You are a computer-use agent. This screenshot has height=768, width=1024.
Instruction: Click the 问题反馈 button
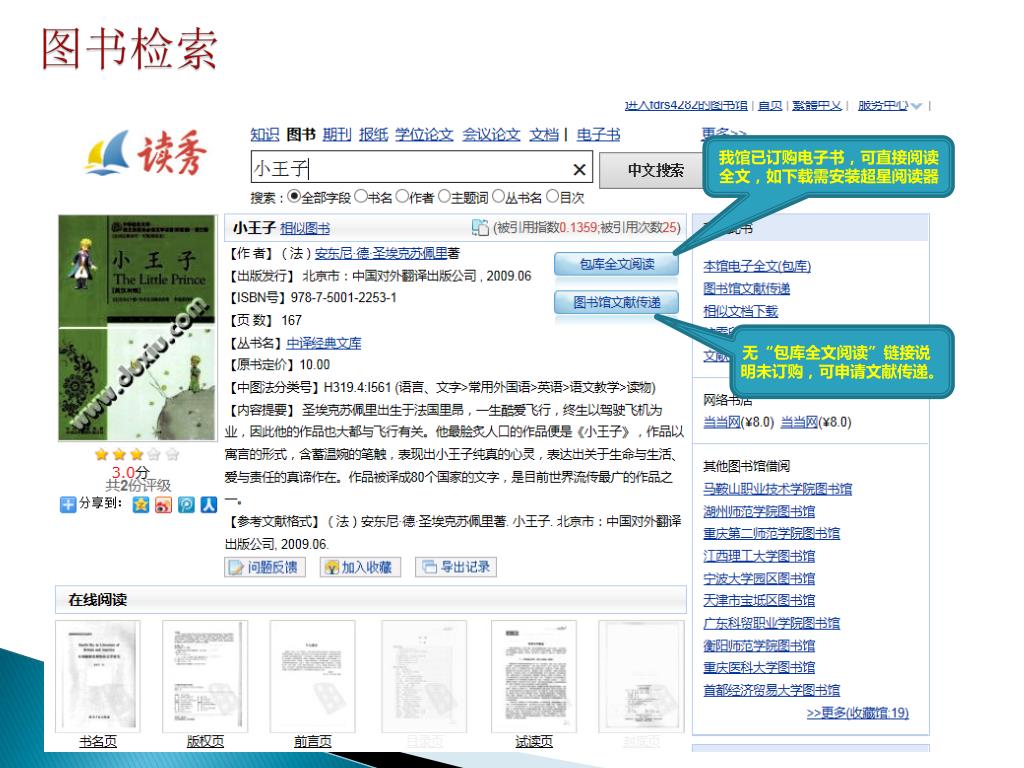[265, 567]
